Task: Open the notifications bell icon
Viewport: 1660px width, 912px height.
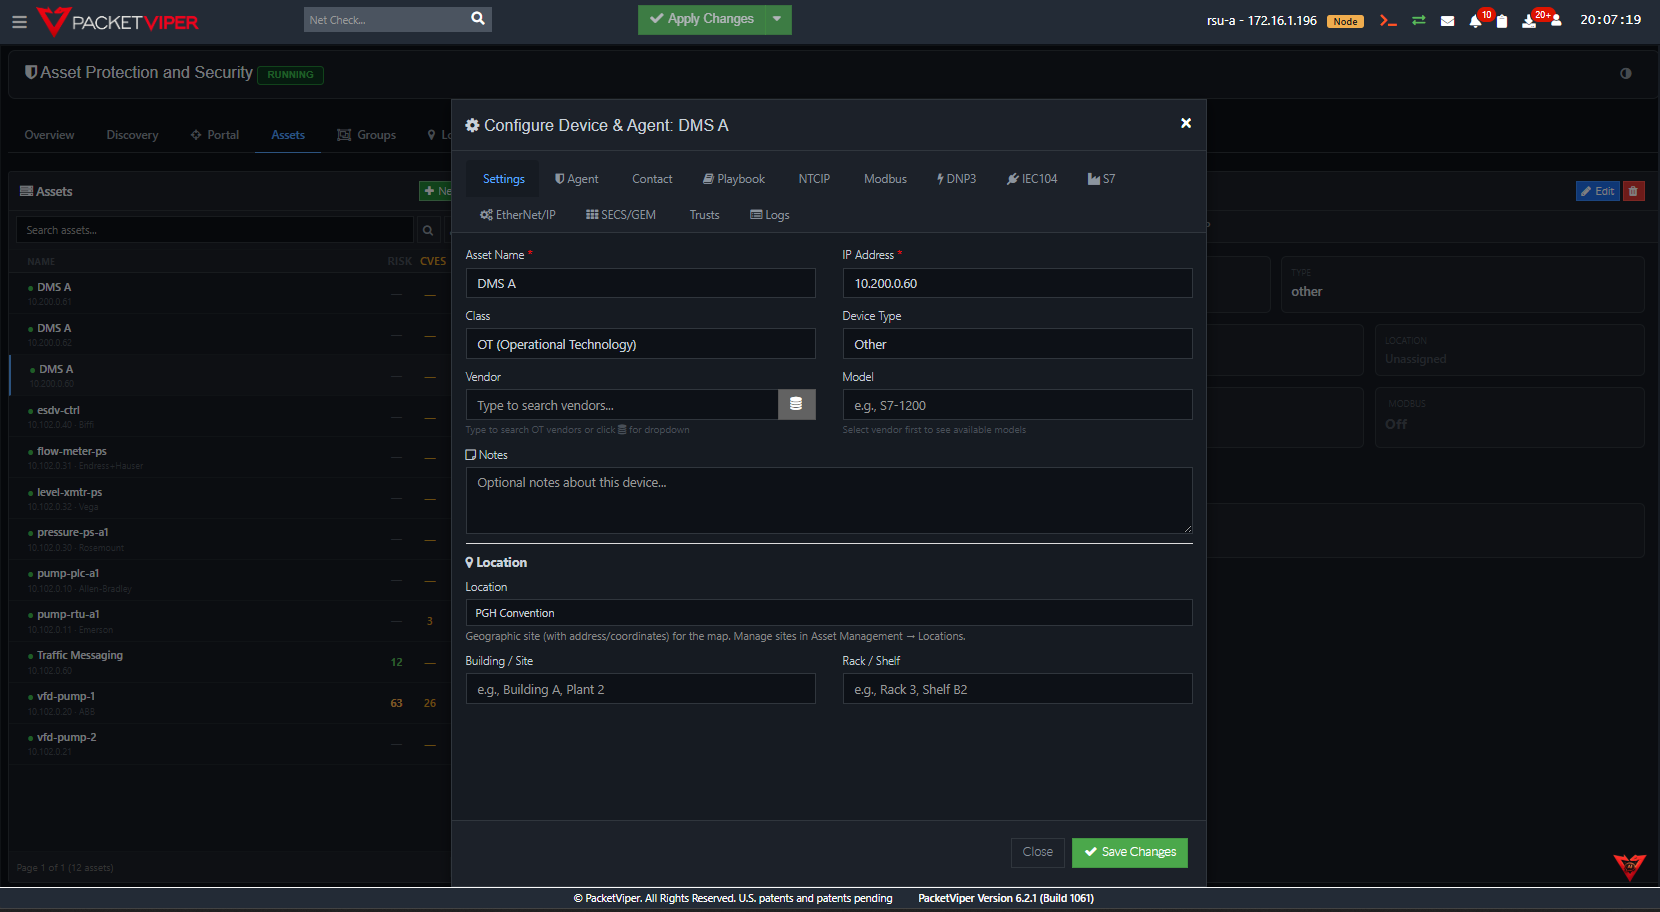Action: coord(1475,21)
